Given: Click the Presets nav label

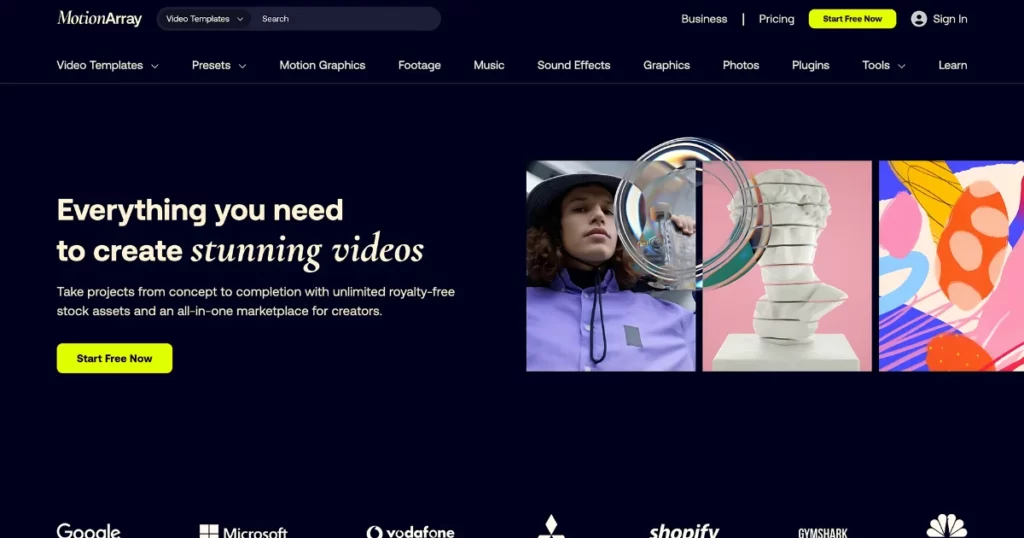Looking at the screenshot, I should (211, 65).
